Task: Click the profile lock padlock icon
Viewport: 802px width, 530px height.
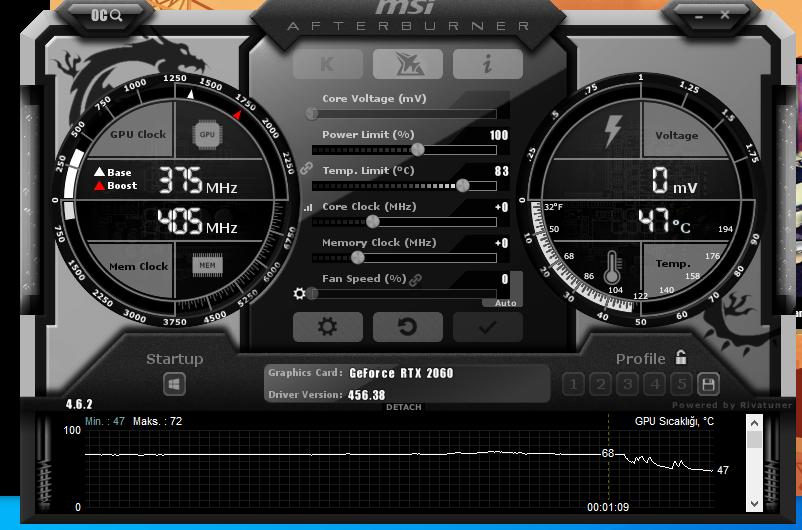Action: [681, 357]
